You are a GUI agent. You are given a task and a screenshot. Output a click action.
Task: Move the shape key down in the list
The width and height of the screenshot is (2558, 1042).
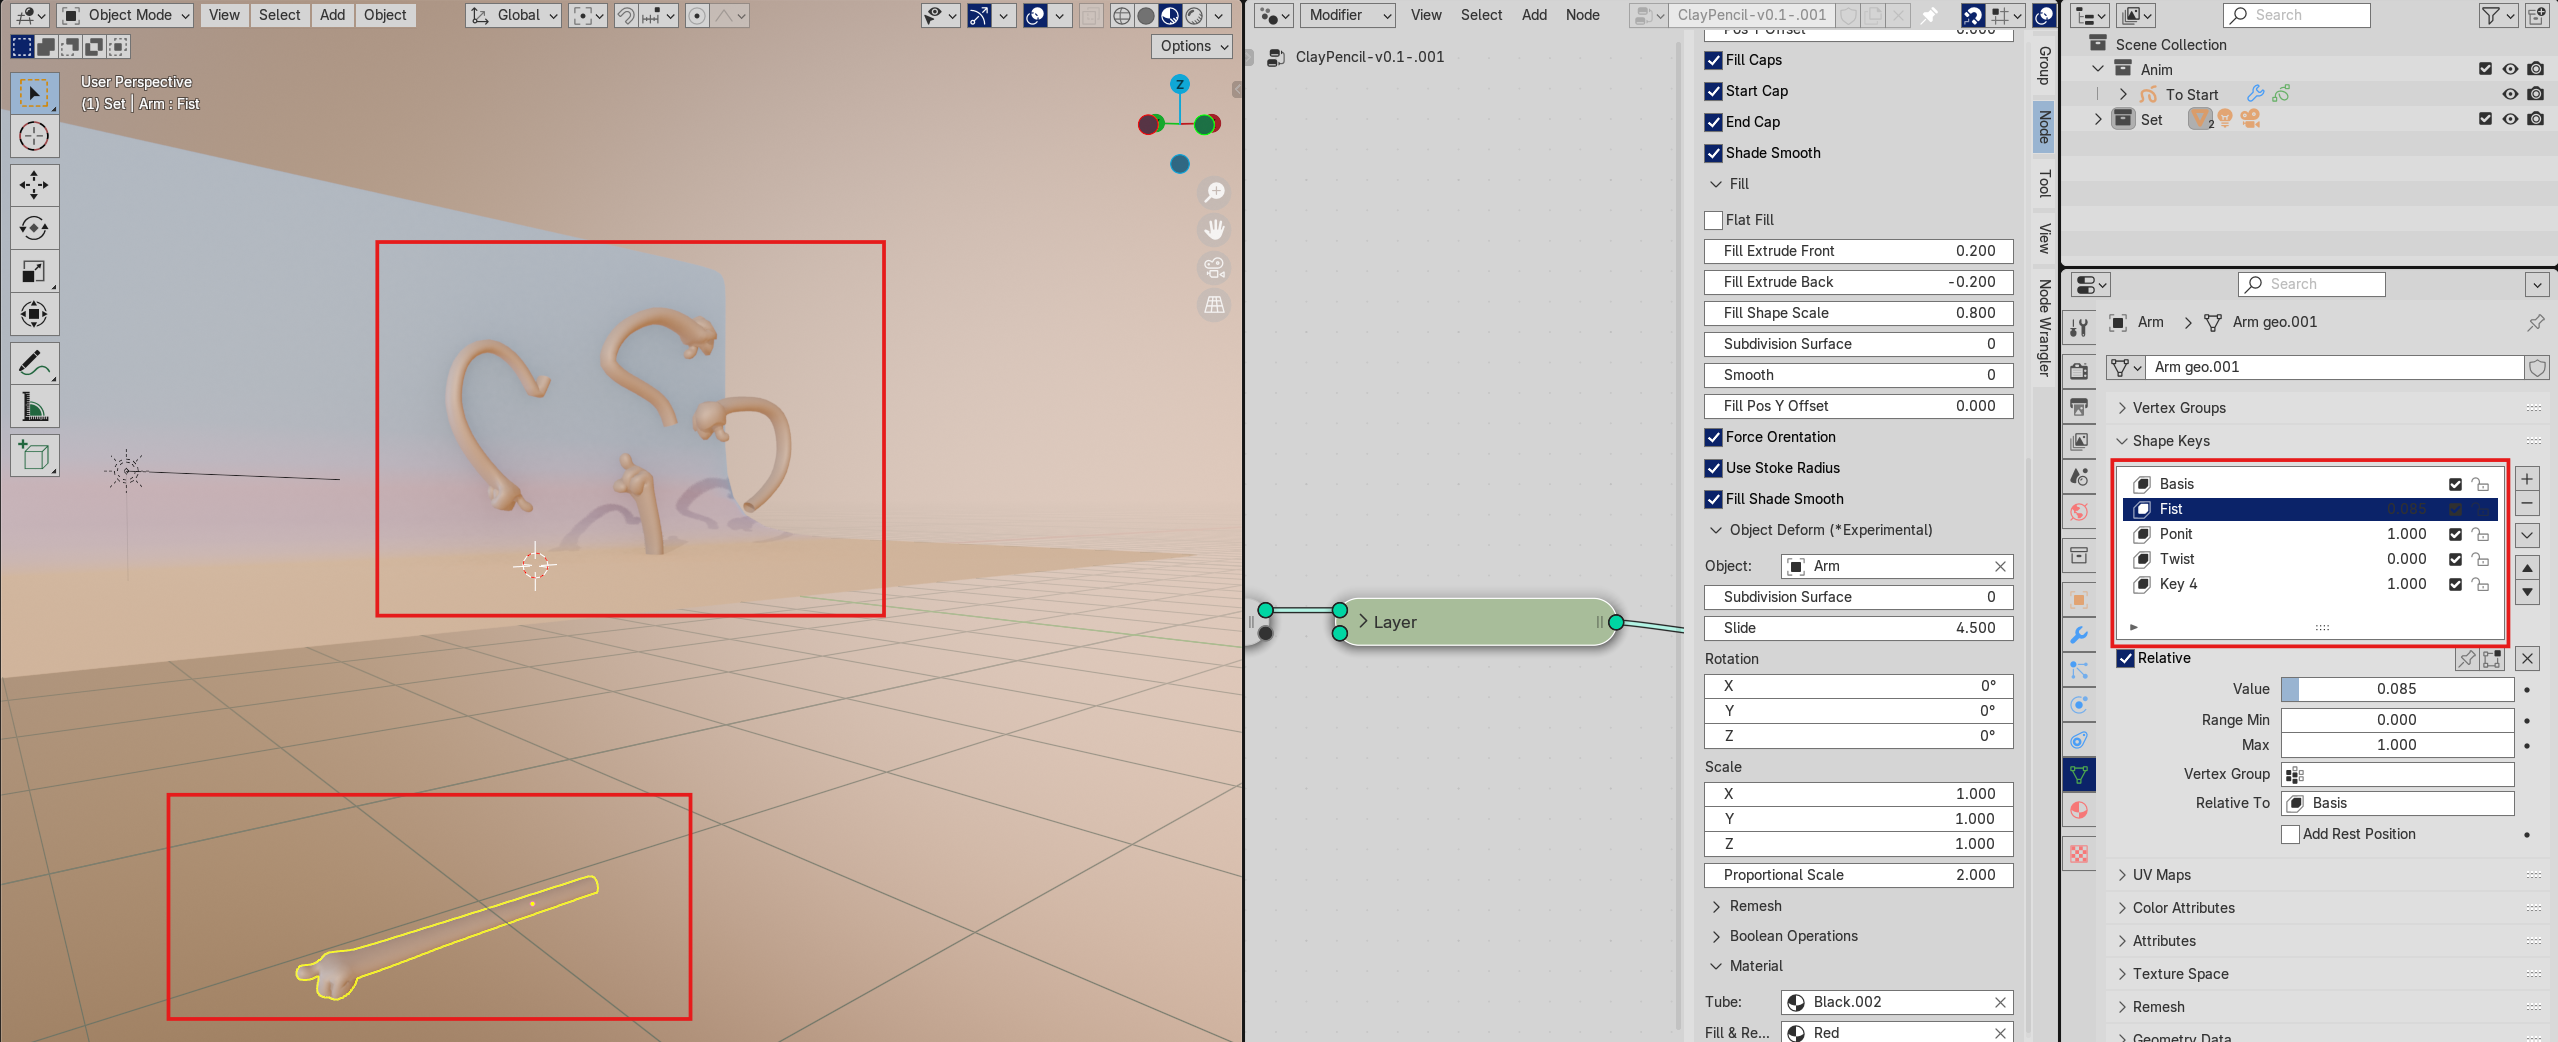coord(2527,592)
